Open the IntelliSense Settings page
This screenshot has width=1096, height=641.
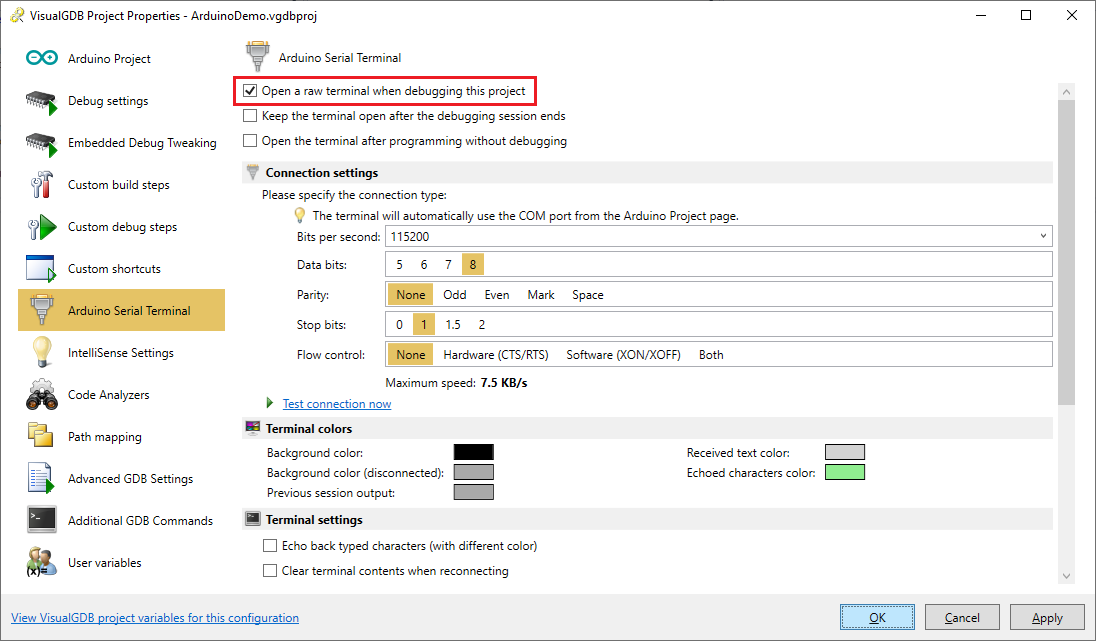pos(122,352)
